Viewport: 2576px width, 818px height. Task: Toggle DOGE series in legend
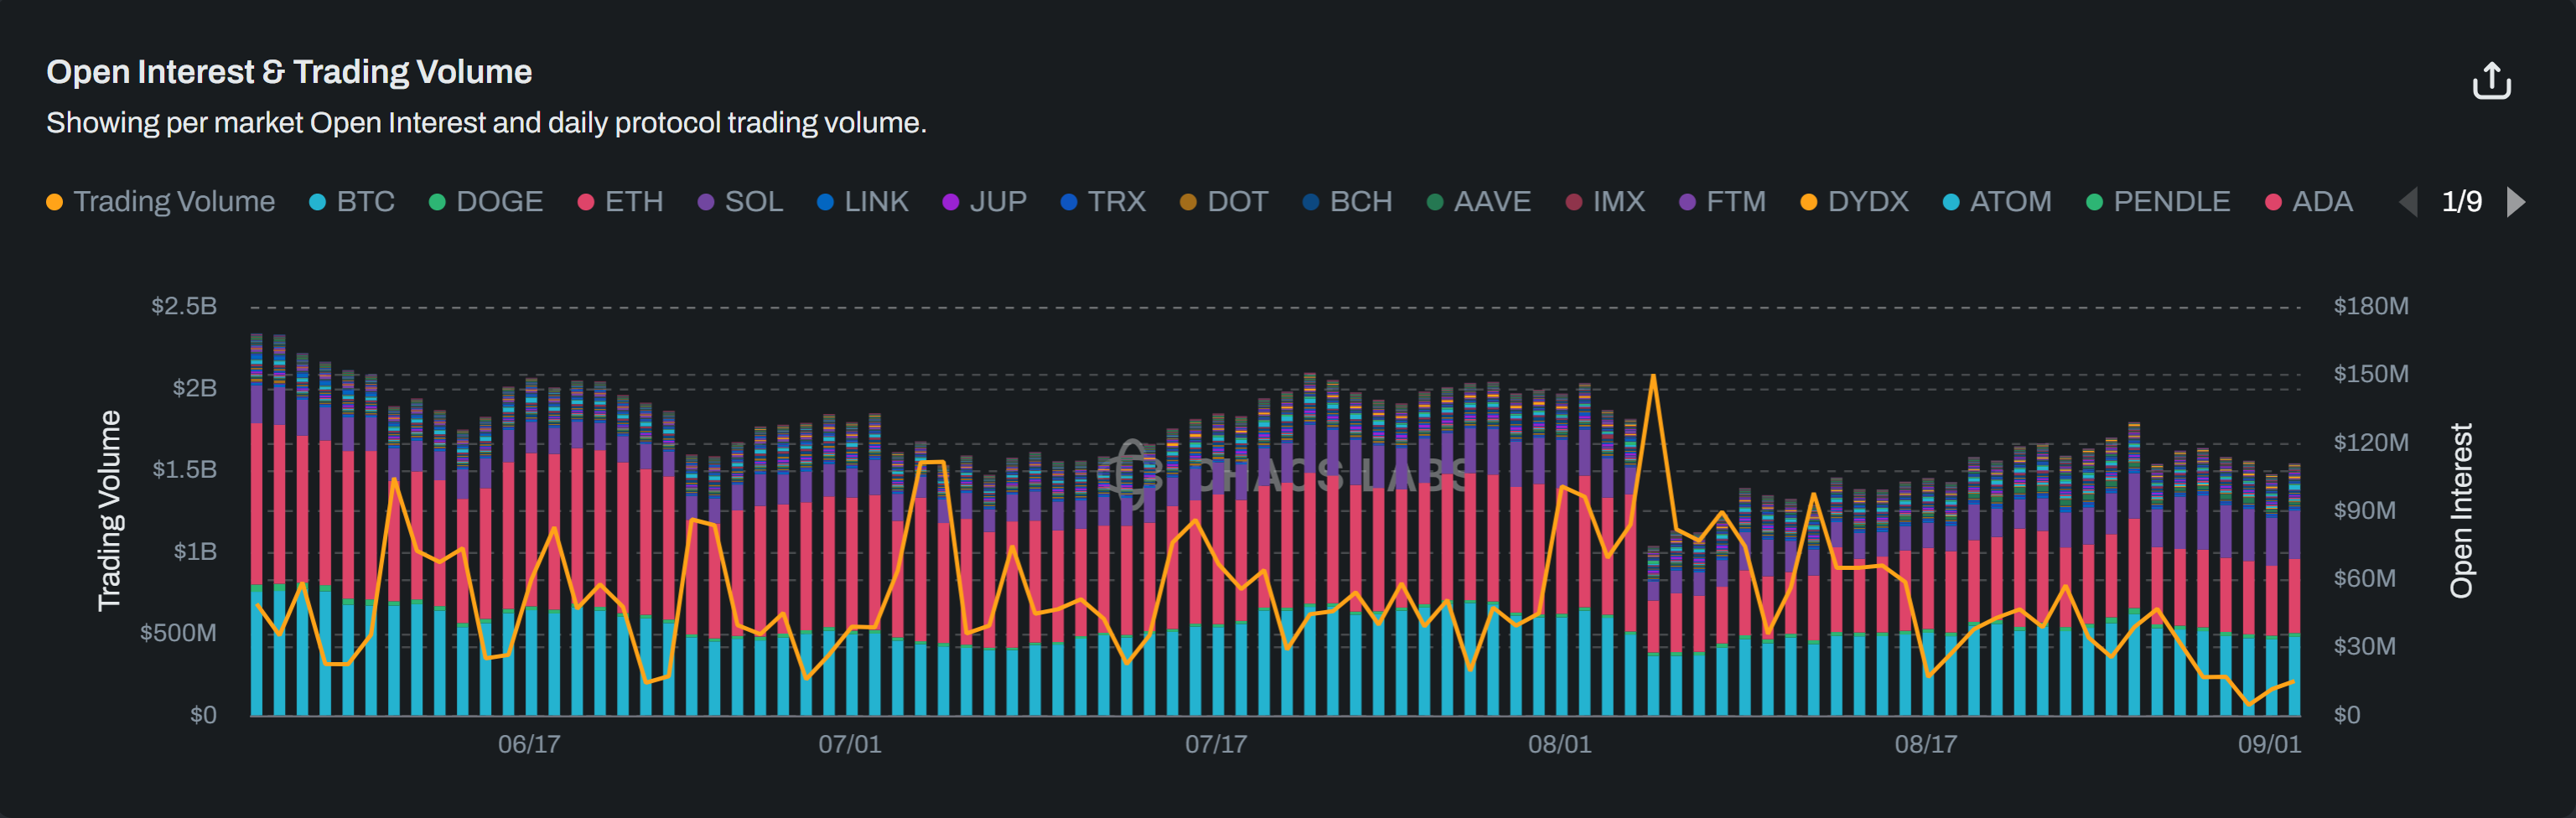[486, 202]
